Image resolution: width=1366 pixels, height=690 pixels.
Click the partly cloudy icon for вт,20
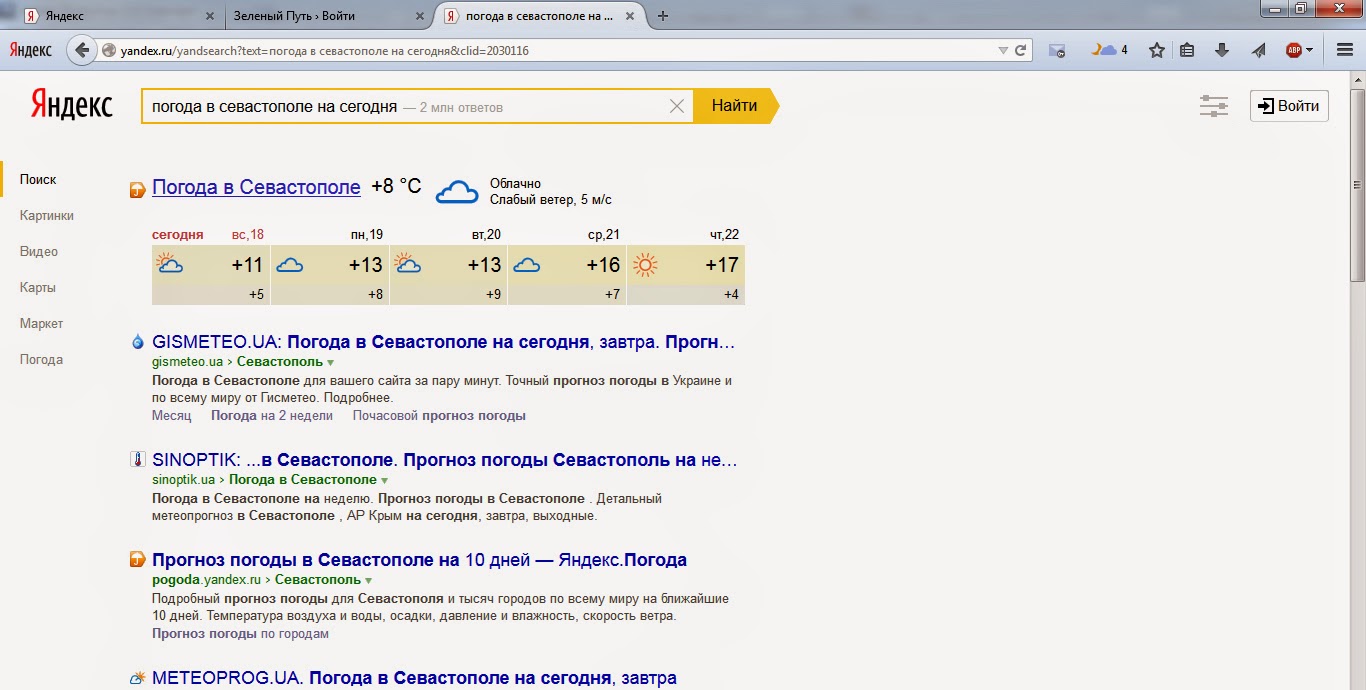click(x=408, y=264)
